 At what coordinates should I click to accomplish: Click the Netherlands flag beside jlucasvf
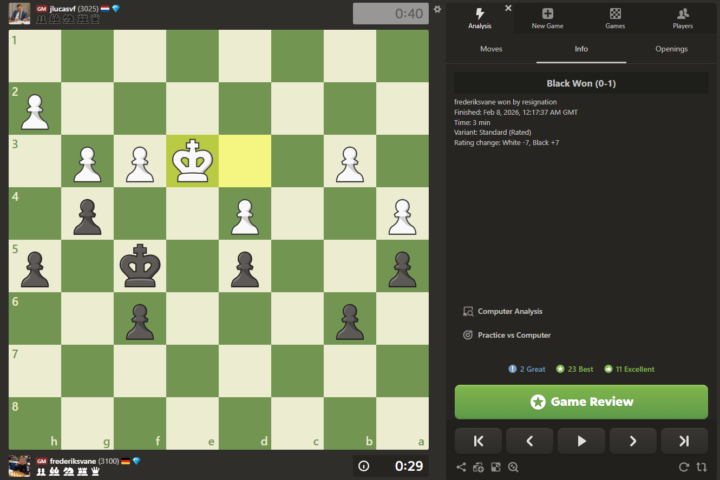click(x=105, y=8)
